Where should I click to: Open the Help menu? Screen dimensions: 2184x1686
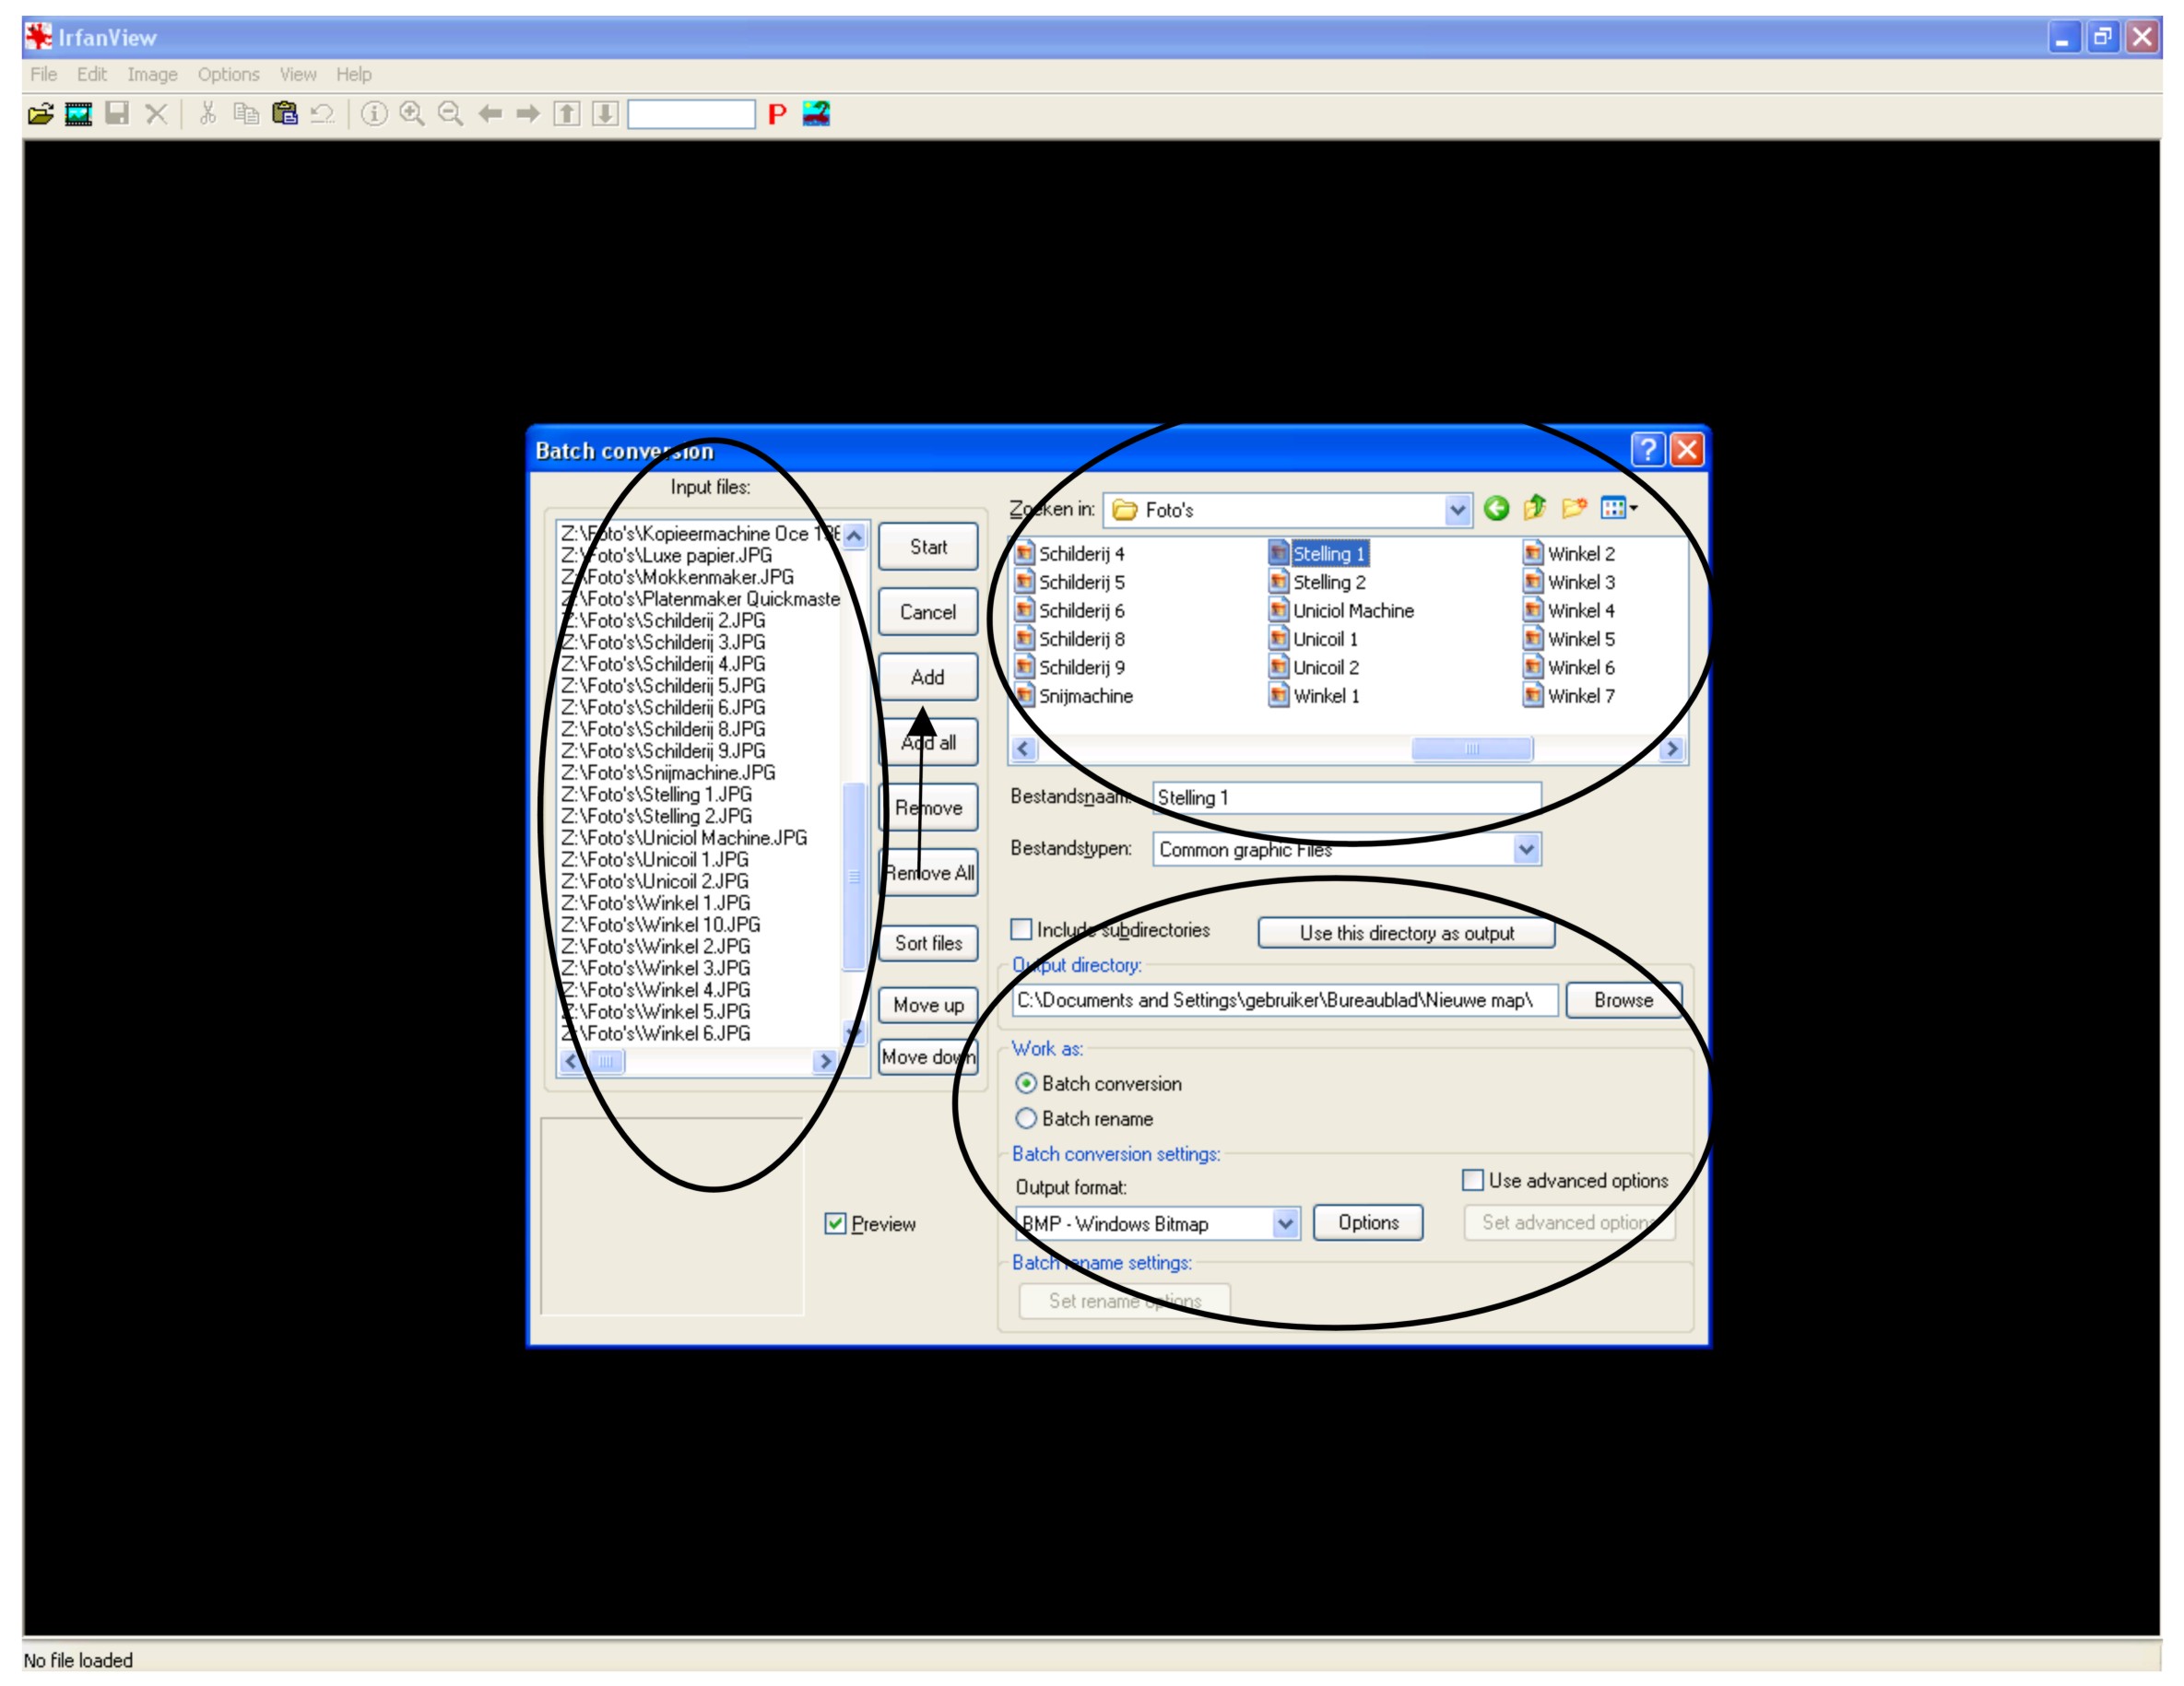[353, 74]
